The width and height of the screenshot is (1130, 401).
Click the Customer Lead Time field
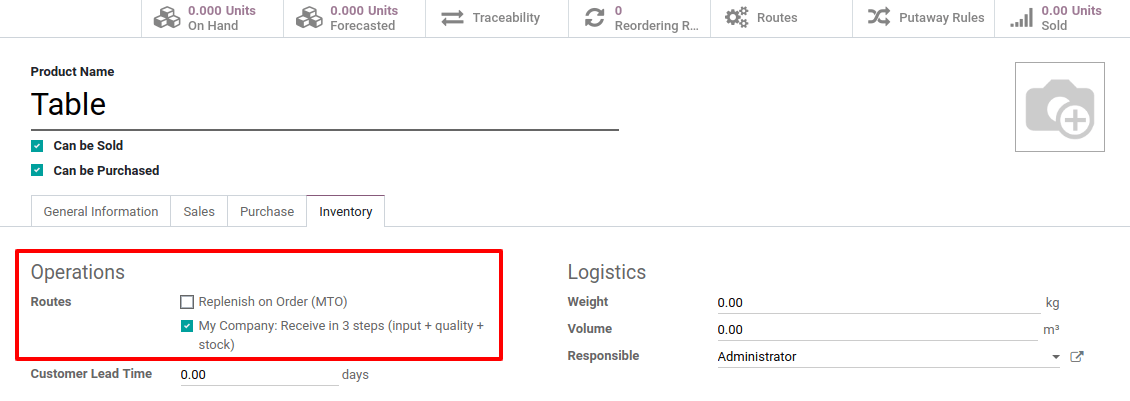(x=258, y=375)
